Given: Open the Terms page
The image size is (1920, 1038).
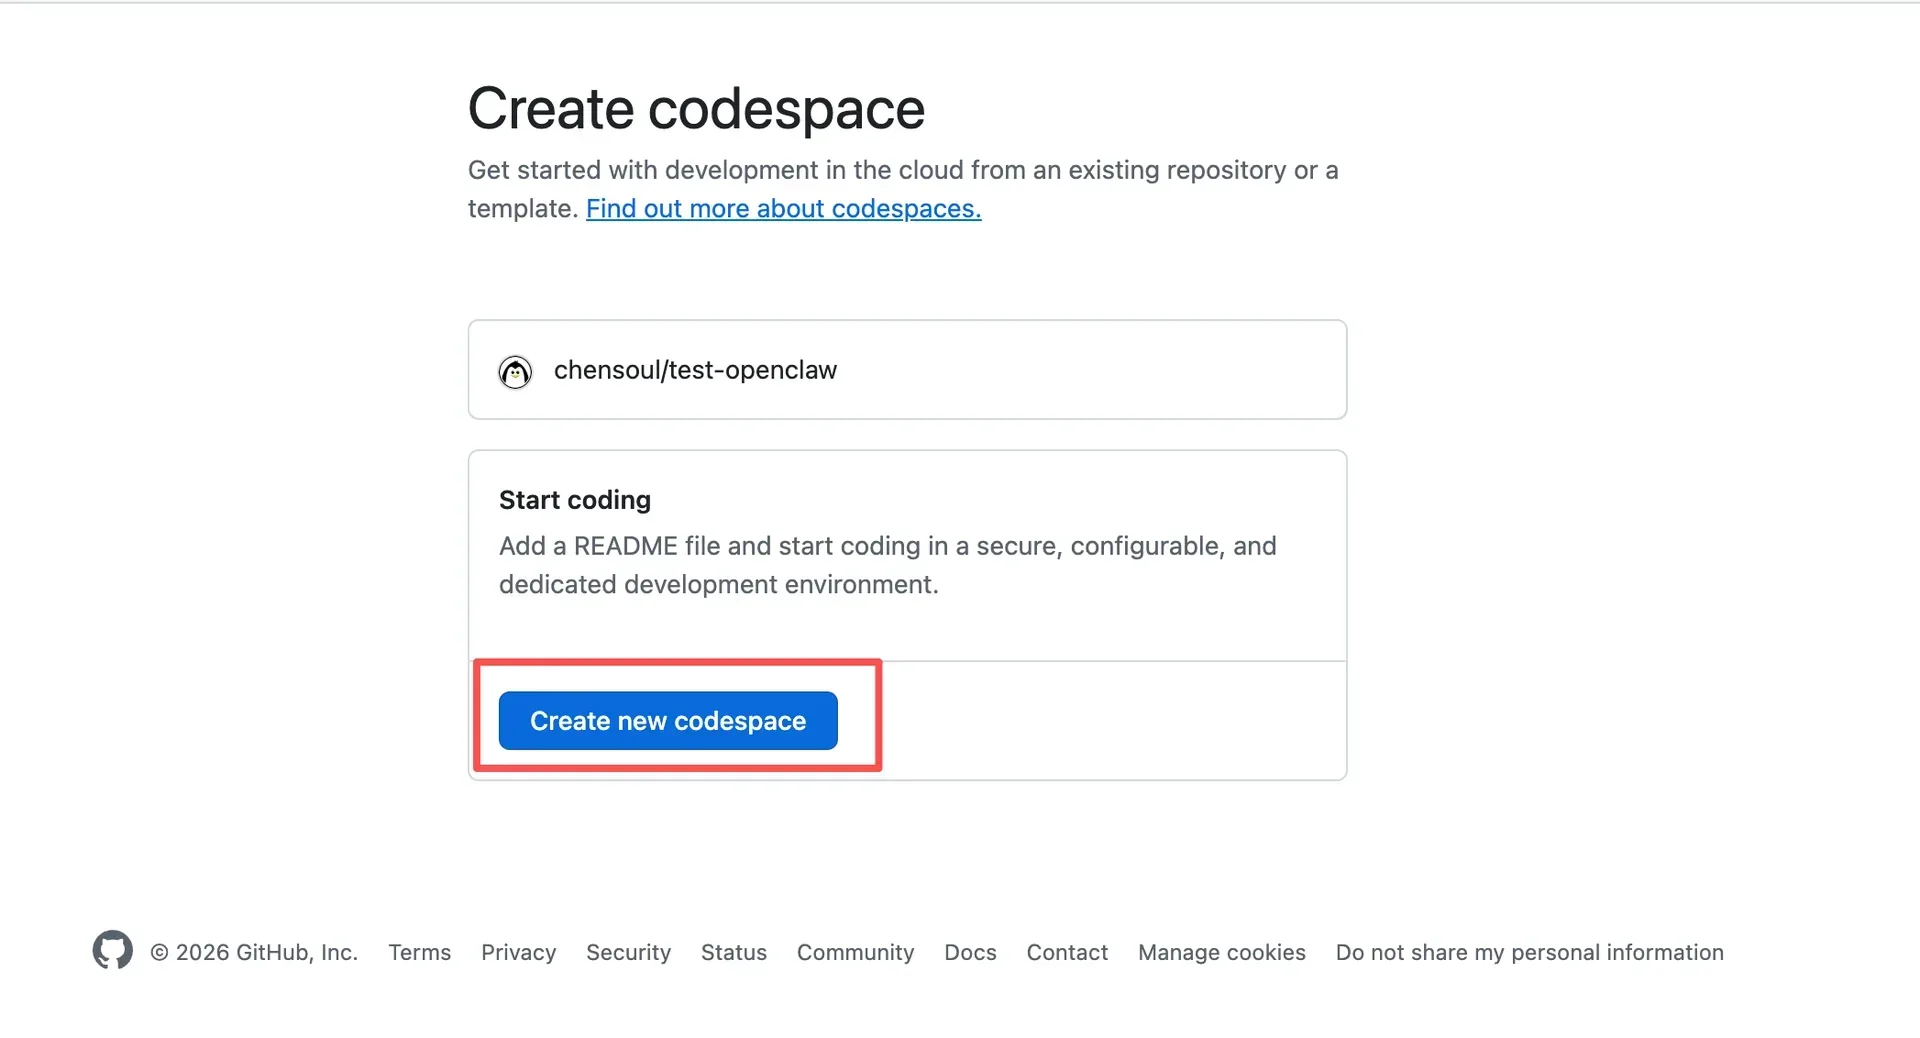Looking at the screenshot, I should point(419,952).
